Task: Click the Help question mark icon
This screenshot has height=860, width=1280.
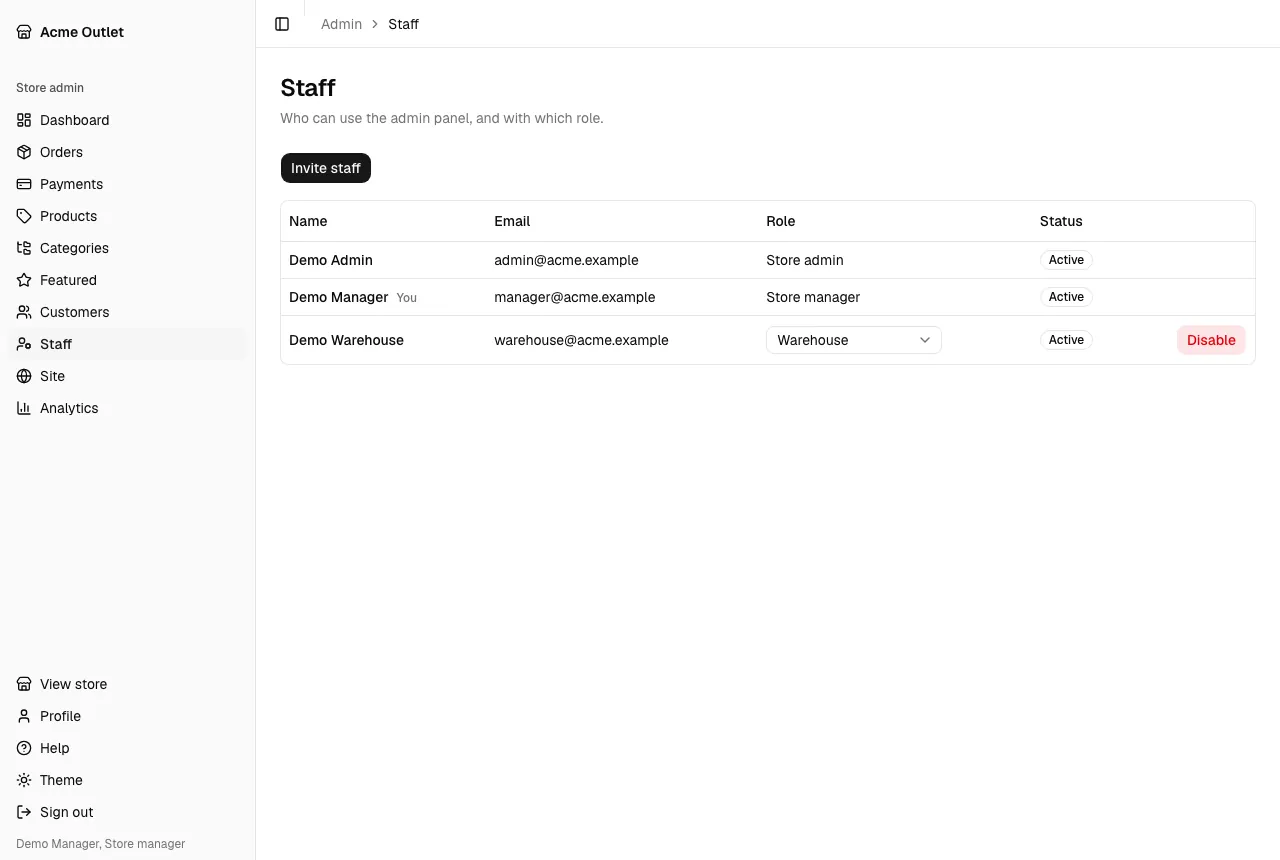Action: [x=24, y=748]
